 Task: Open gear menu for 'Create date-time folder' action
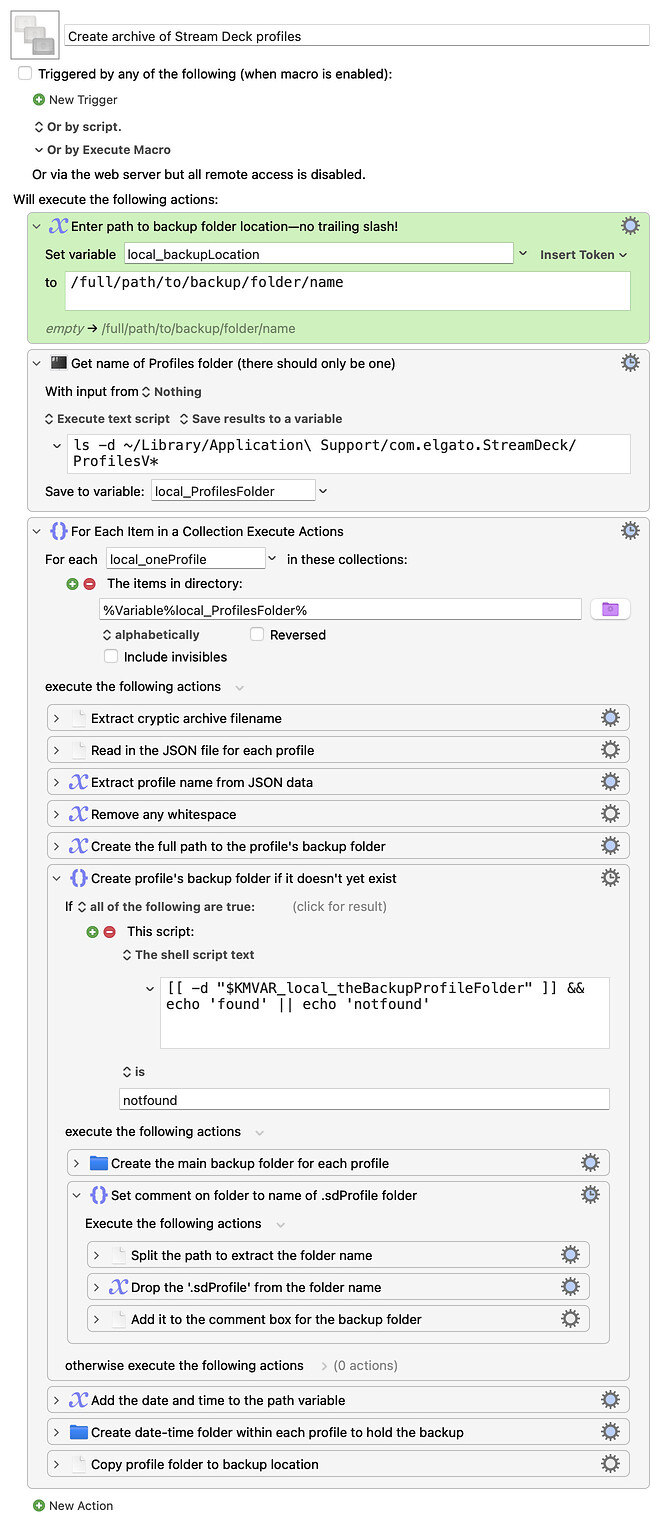point(610,1432)
